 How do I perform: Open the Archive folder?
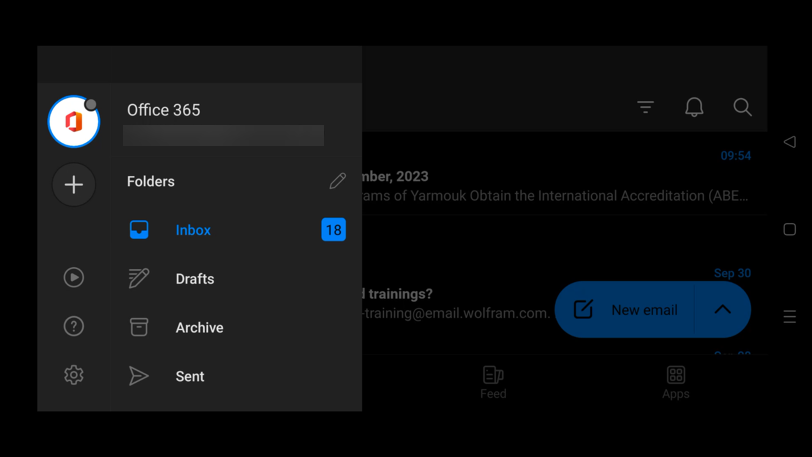coord(236,327)
